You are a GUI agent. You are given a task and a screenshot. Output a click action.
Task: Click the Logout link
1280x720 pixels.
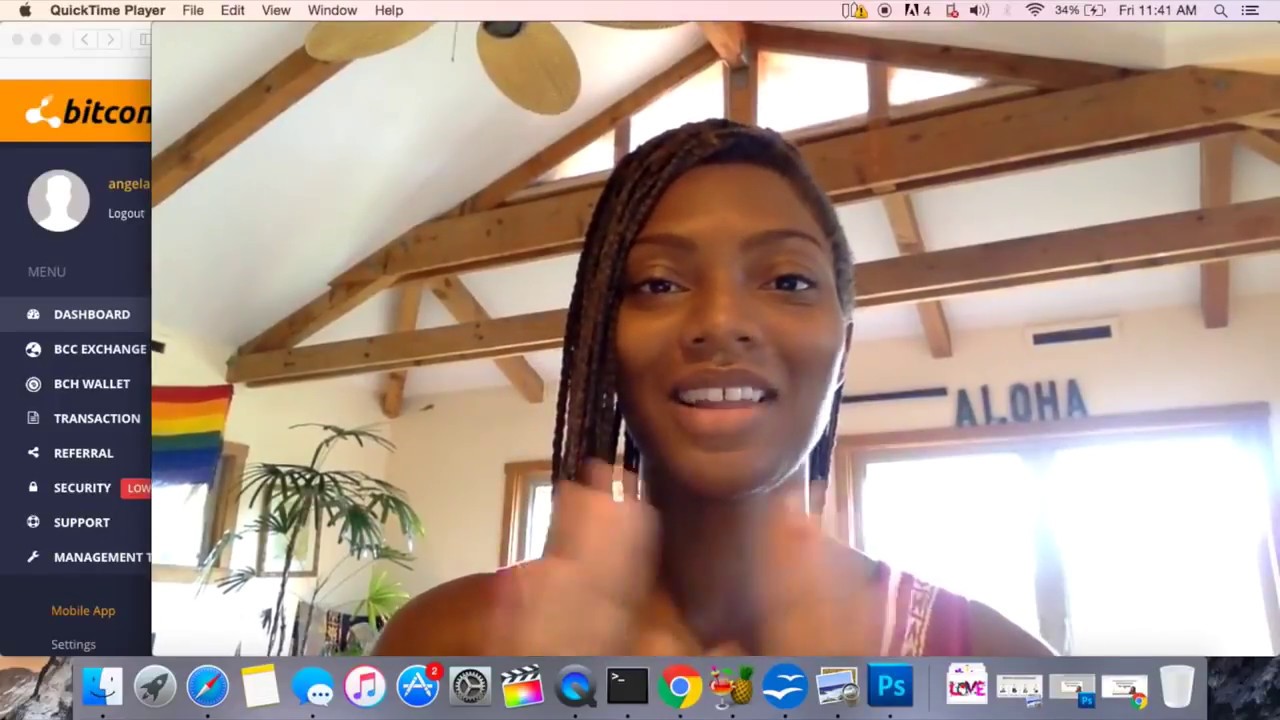[x=126, y=213]
